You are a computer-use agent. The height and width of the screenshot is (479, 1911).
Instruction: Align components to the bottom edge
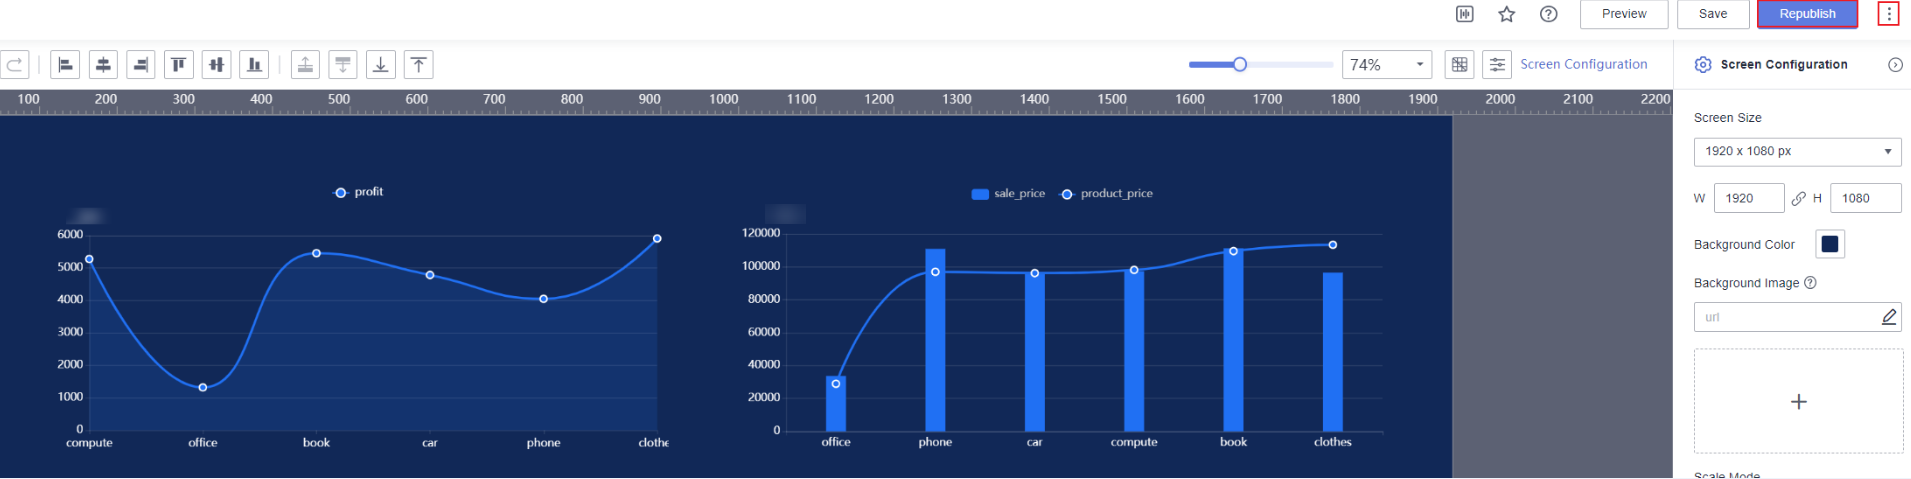(x=254, y=65)
